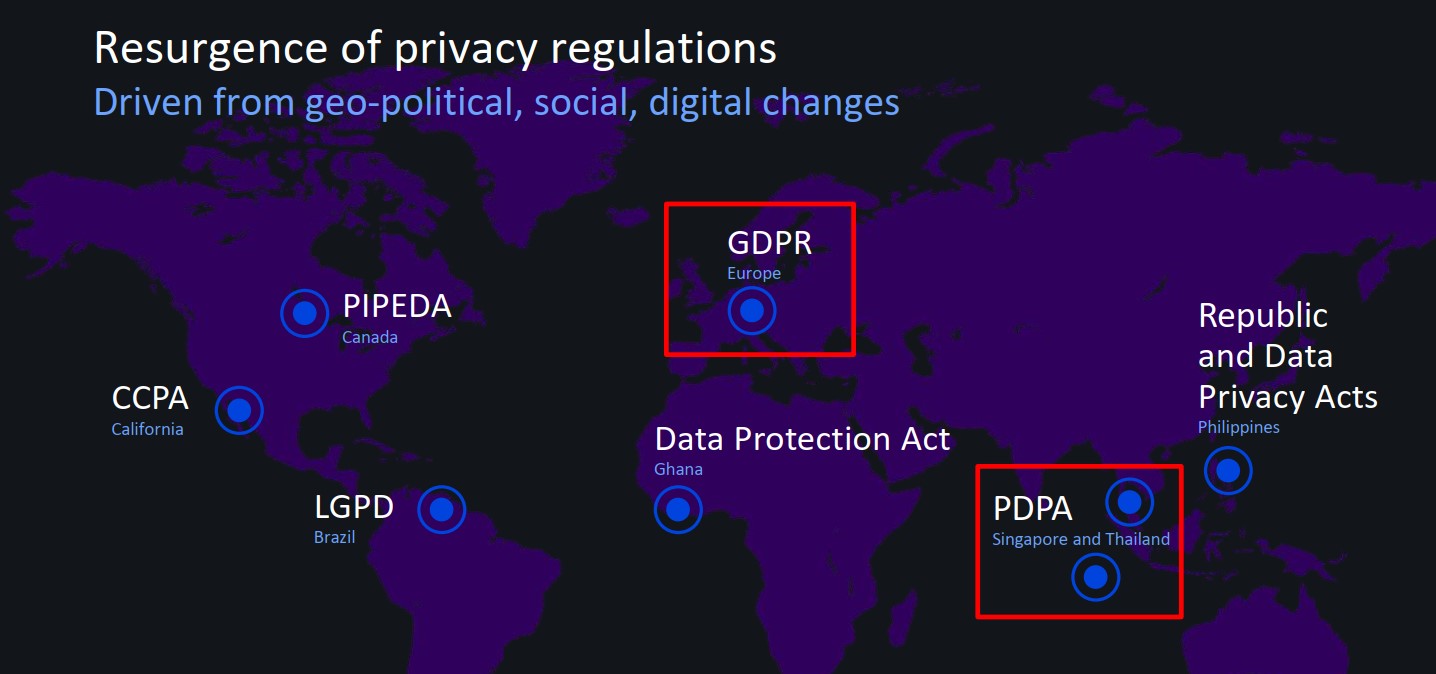Click the subtitle Driven from geo-political changes
Viewport: 1436px width, 674px height.
click(496, 102)
